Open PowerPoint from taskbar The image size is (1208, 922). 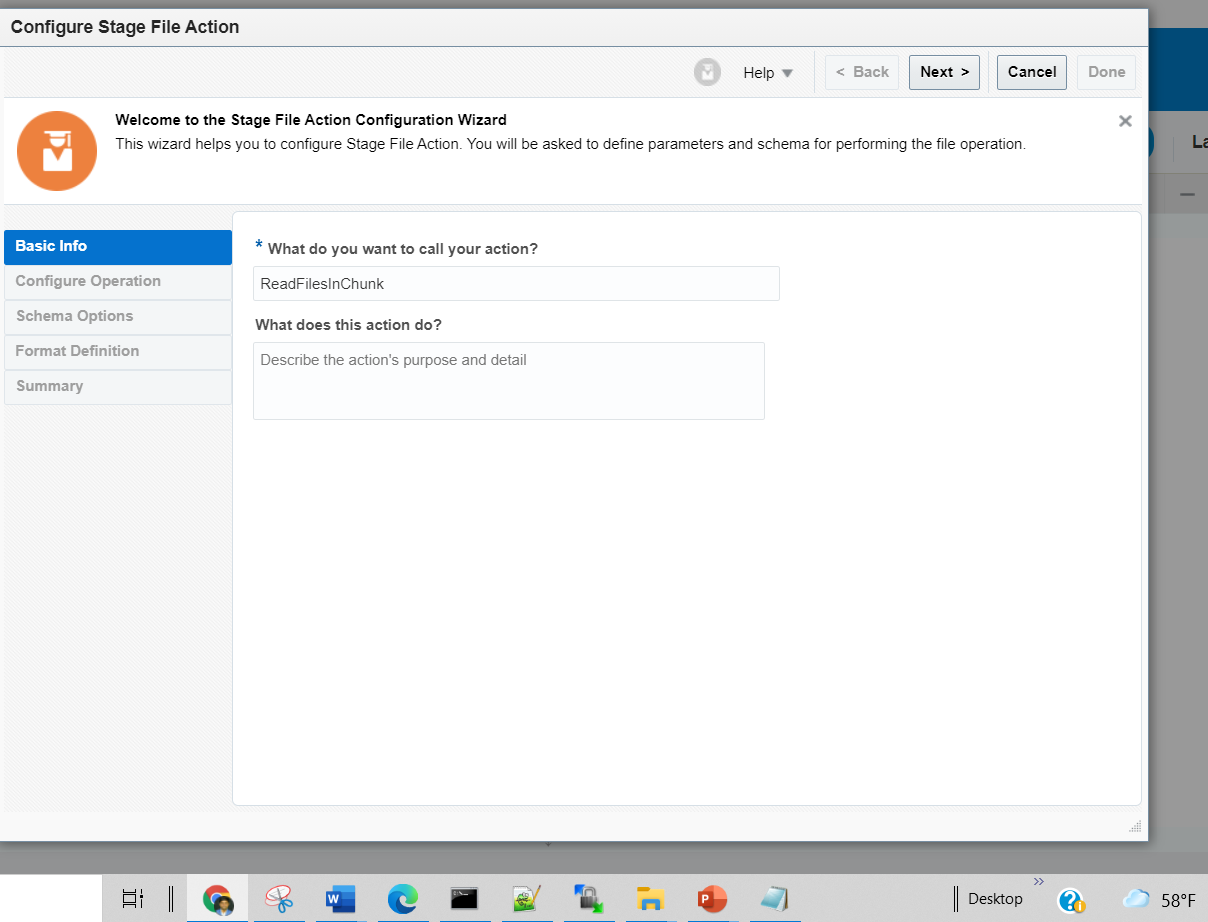pos(713,899)
